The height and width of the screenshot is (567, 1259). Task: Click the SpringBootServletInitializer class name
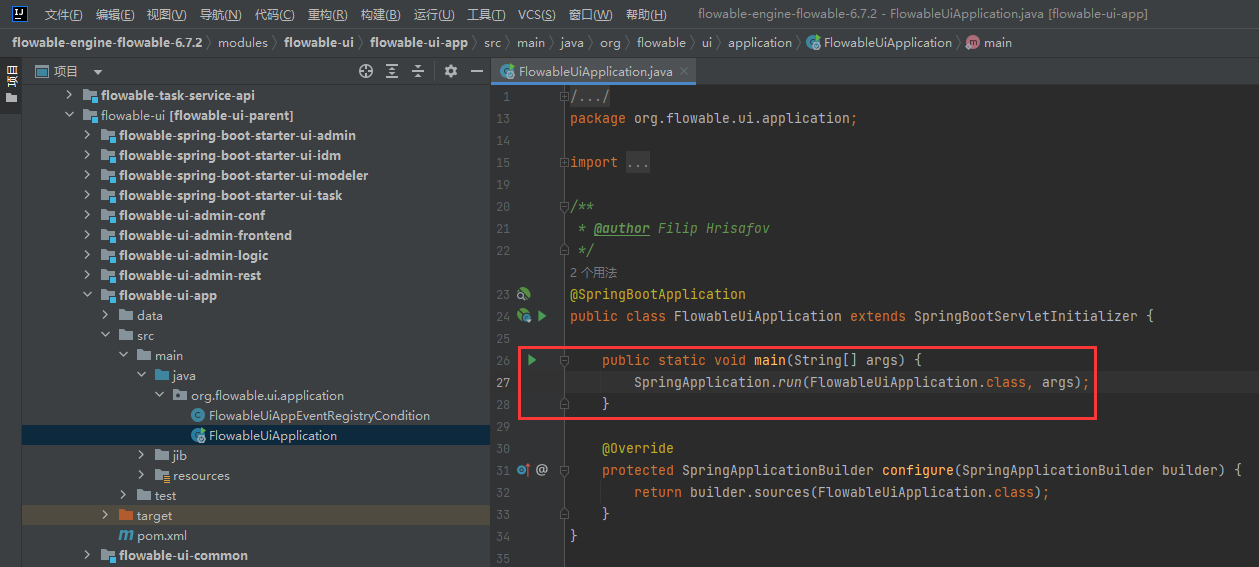pyautogui.click(x=1025, y=316)
